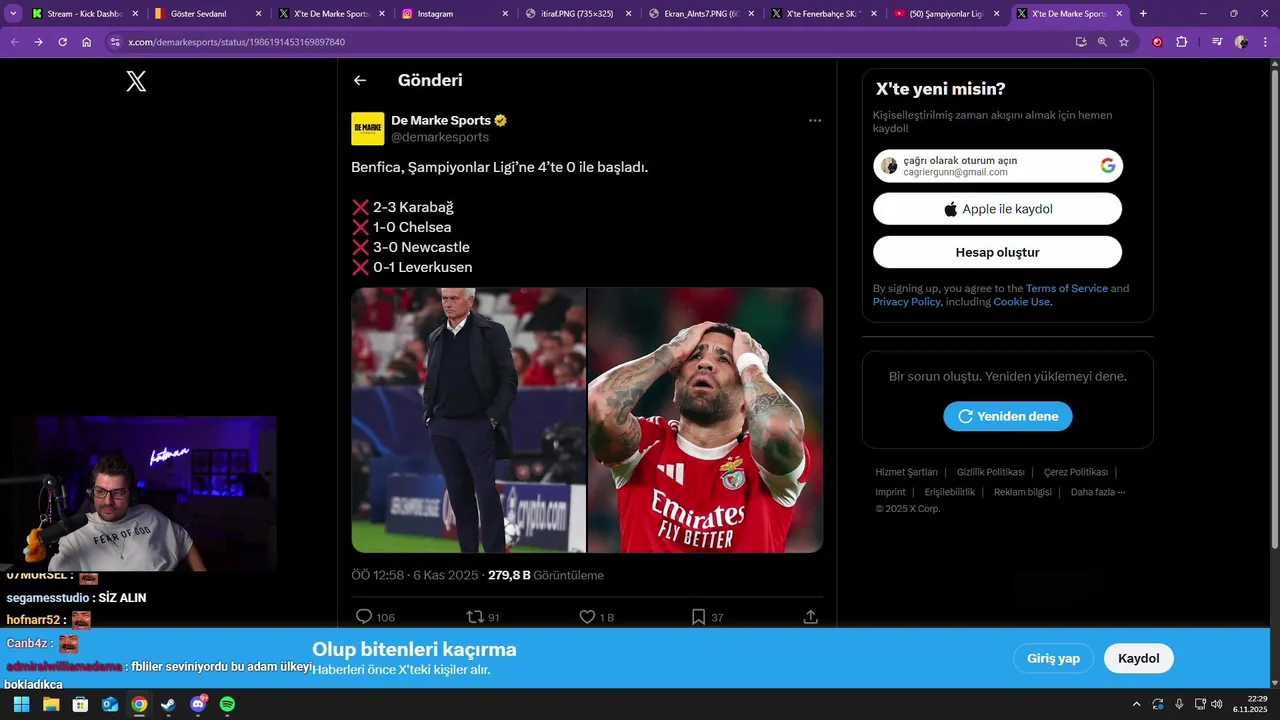Open the post's three-dot more menu
This screenshot has width=1280, height=720.
tap(814, 121)
